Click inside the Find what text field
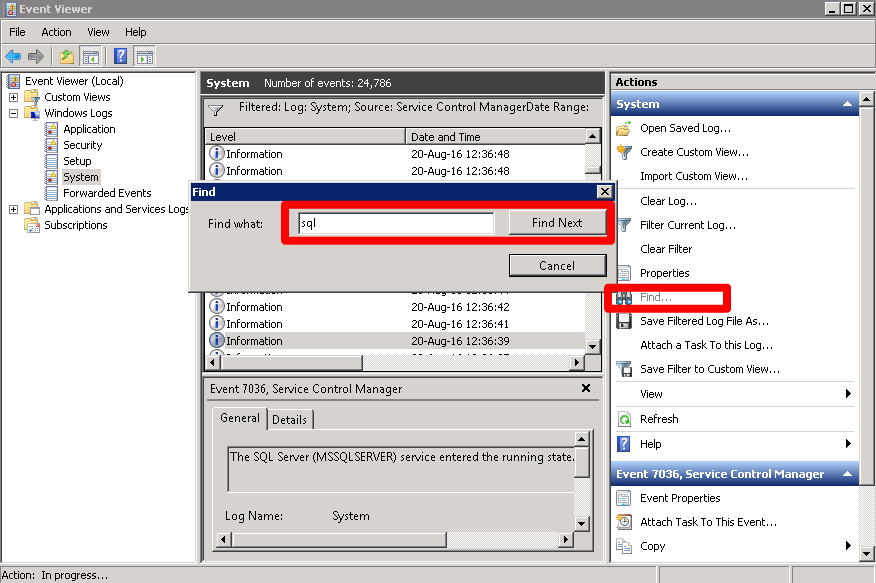 [x=395, y=223]
